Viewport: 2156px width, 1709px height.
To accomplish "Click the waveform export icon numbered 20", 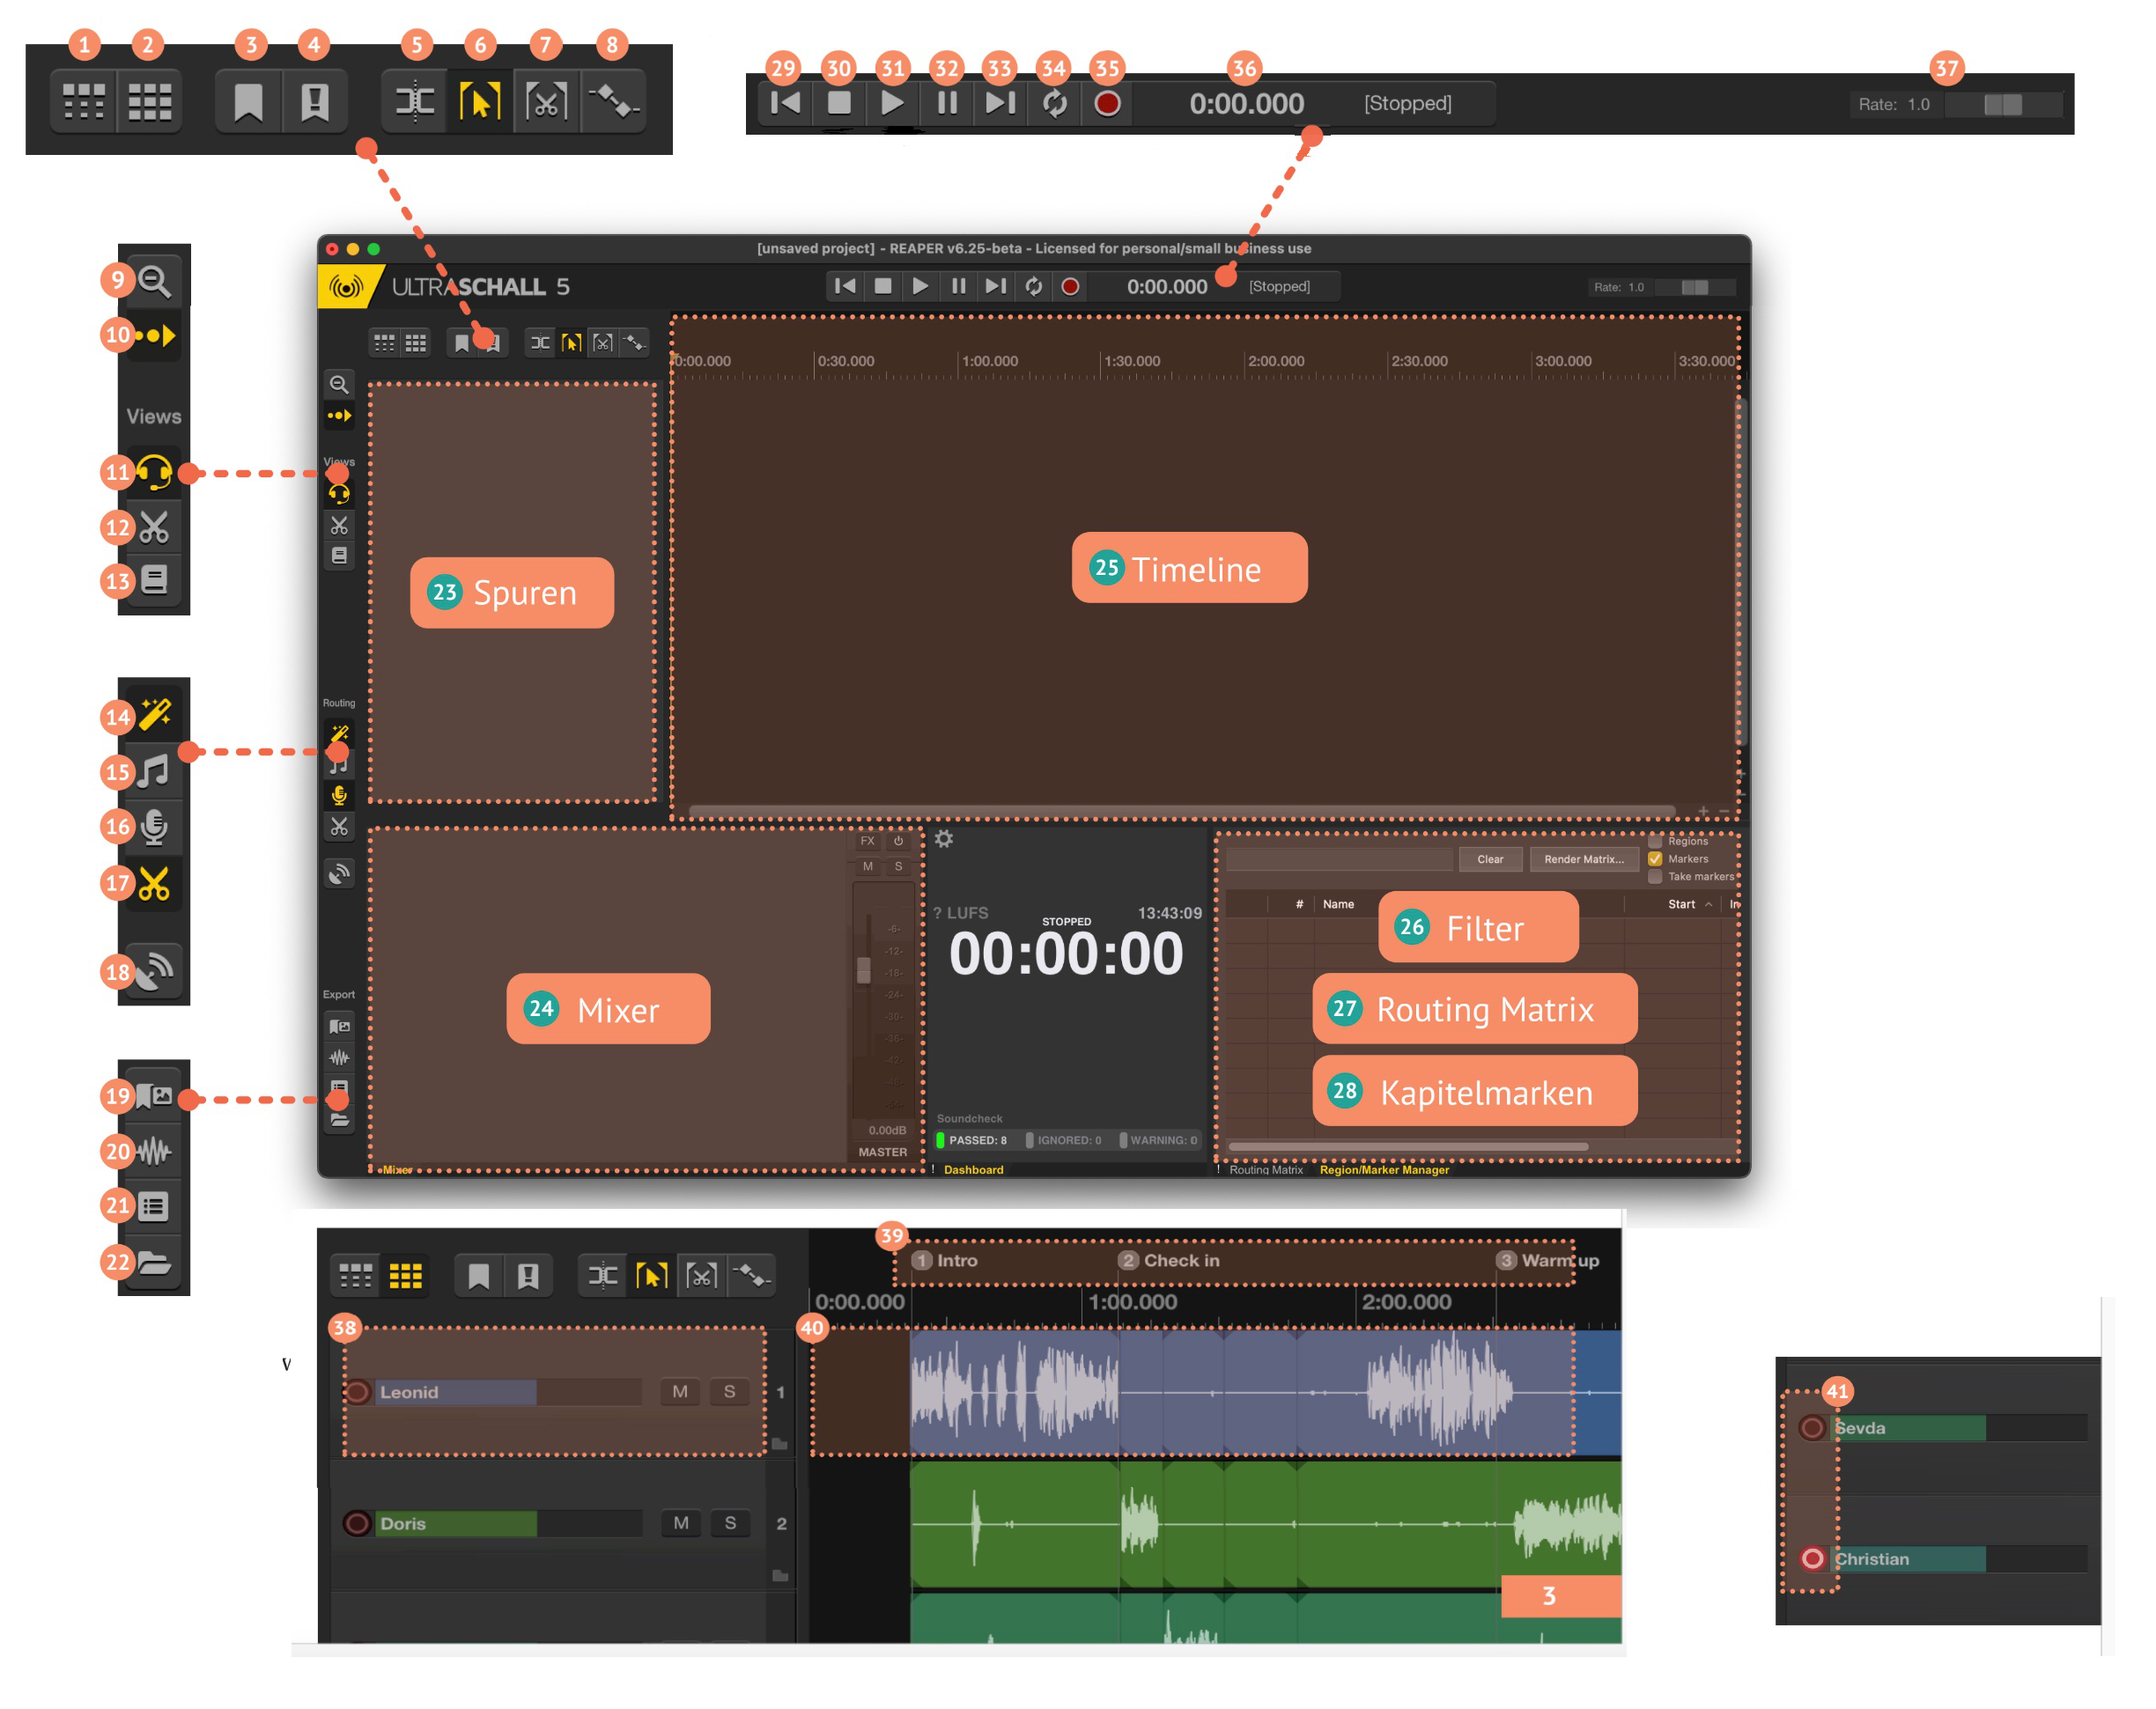I will 154,1151.
